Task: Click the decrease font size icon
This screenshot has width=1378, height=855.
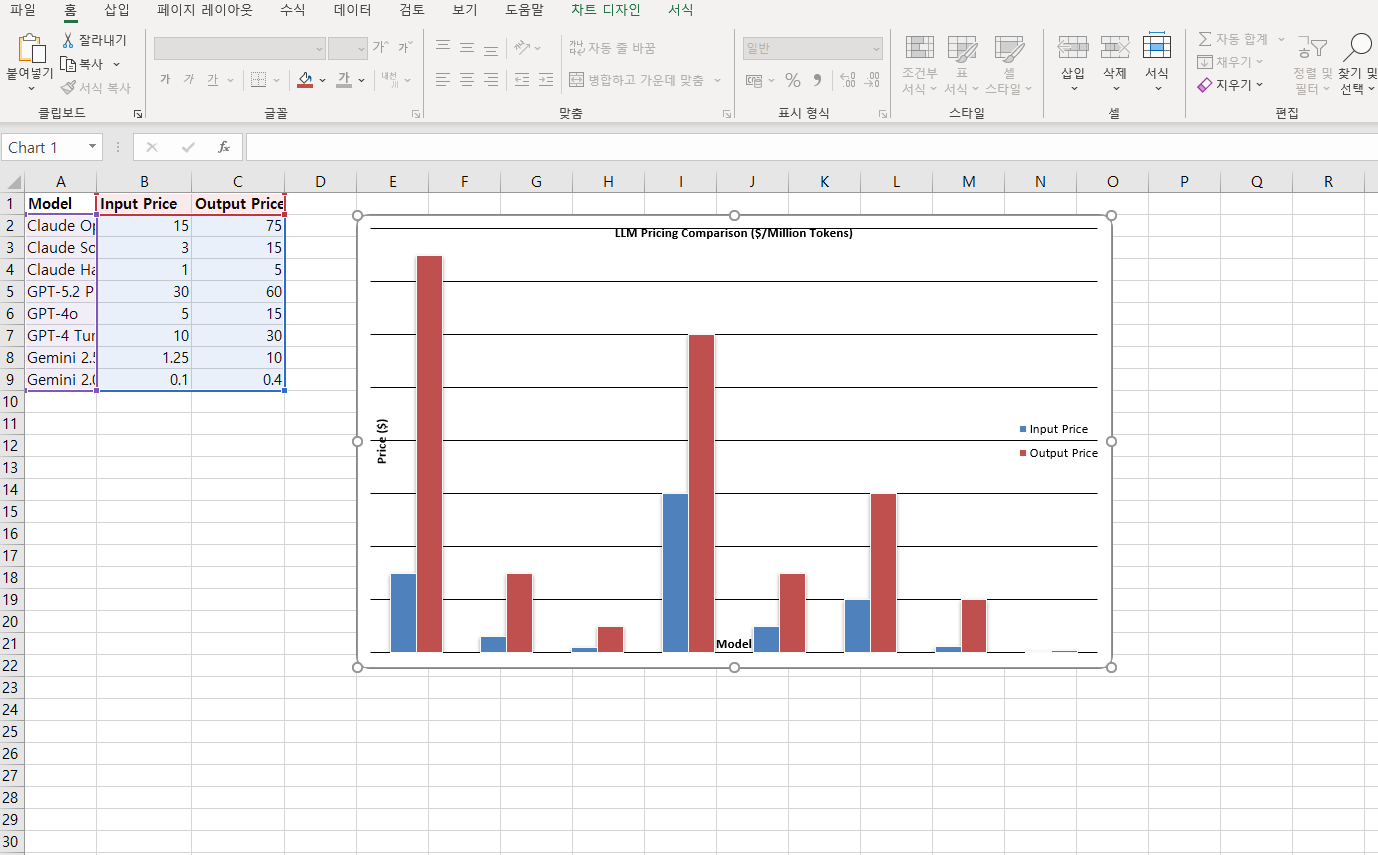Action: [404, 47]
